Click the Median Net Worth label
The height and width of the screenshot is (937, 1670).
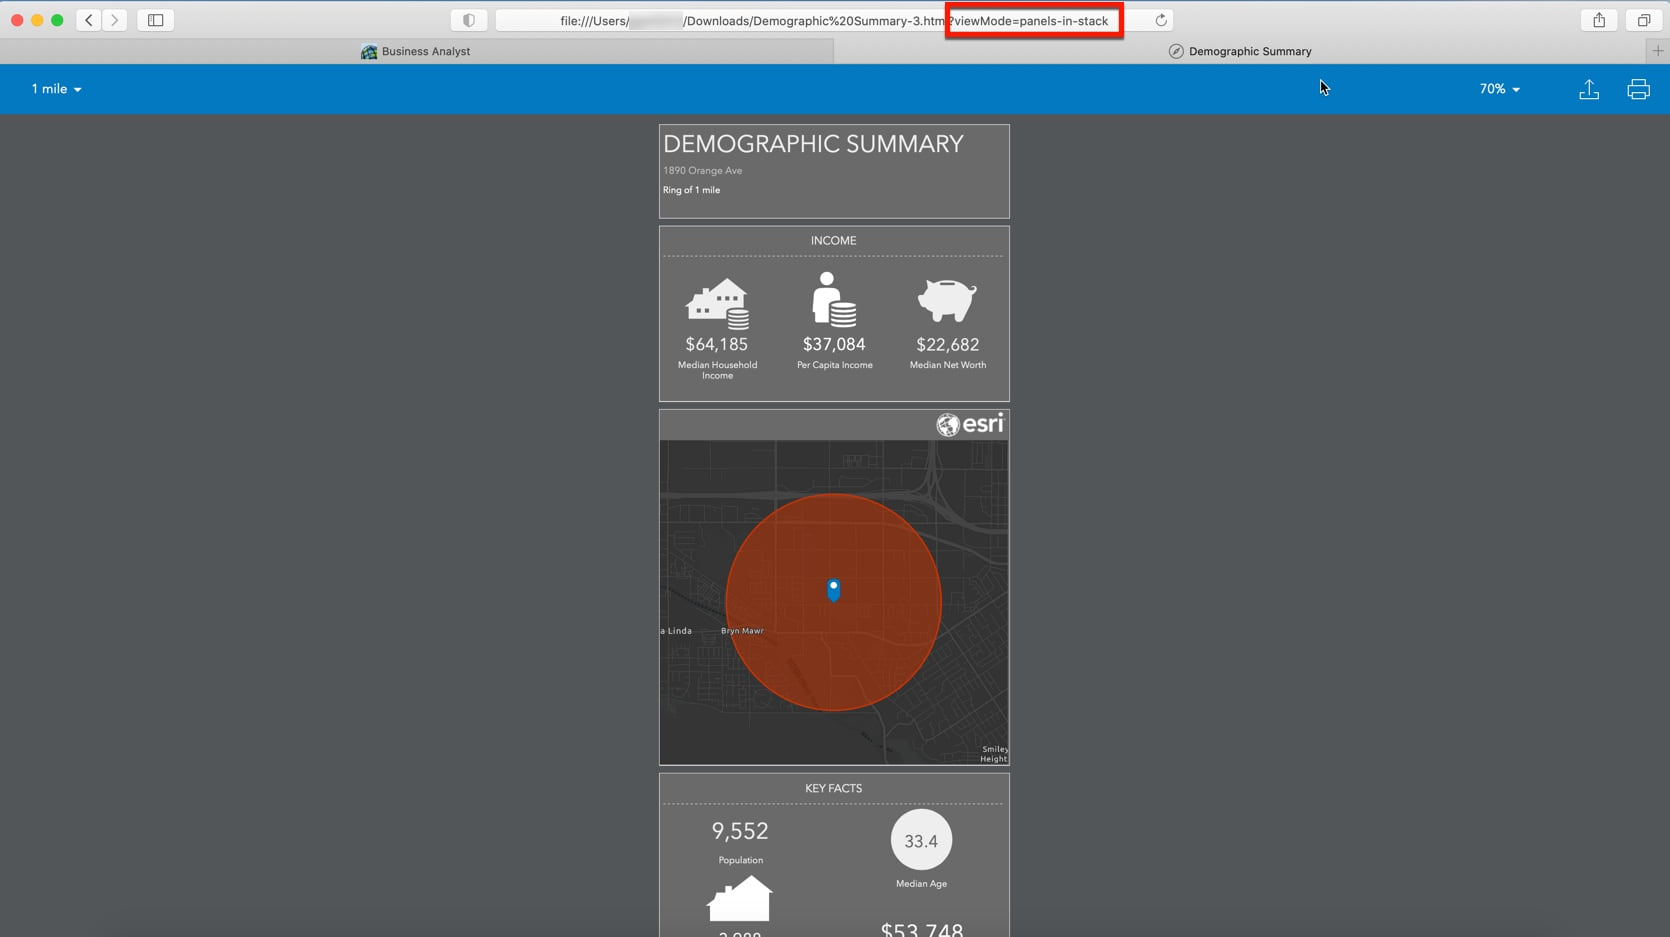(948, 365)
